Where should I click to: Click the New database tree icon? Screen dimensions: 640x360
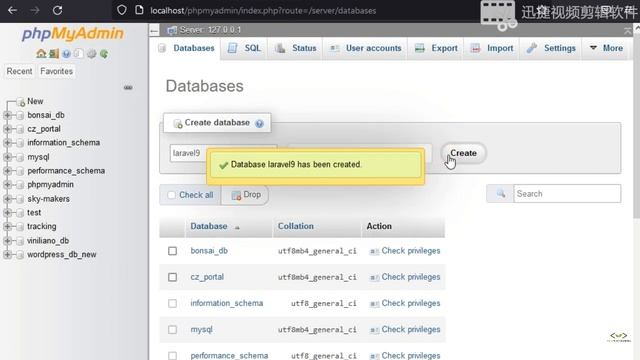tap(20, 102)
